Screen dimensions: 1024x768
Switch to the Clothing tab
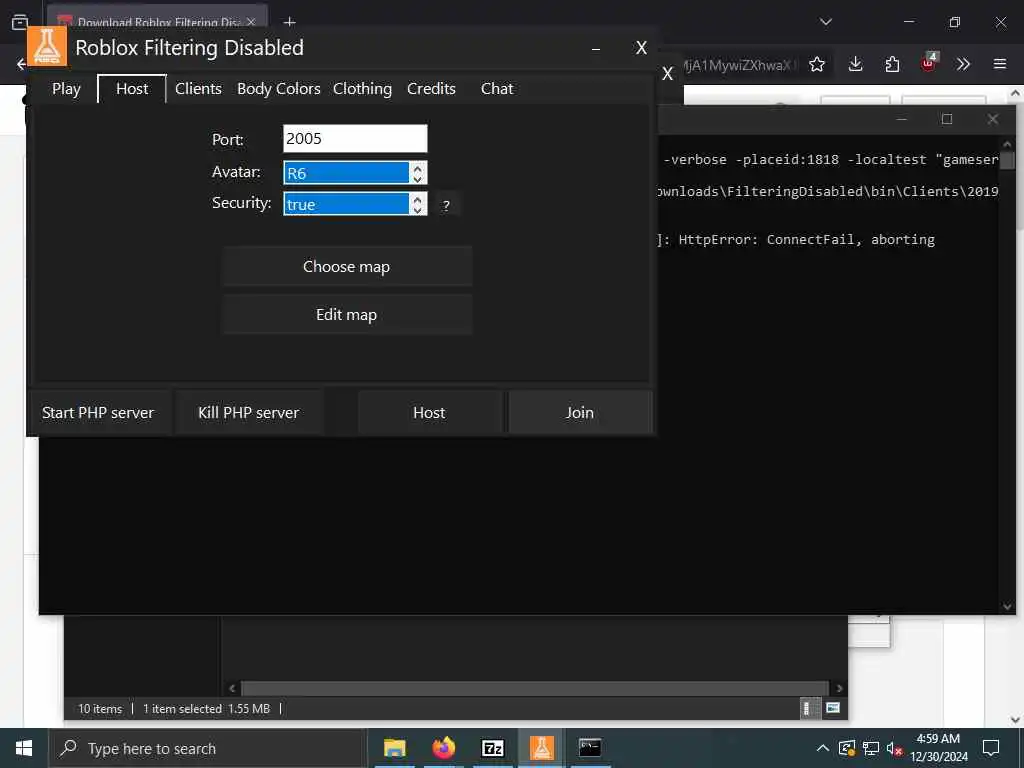[362, 89]
